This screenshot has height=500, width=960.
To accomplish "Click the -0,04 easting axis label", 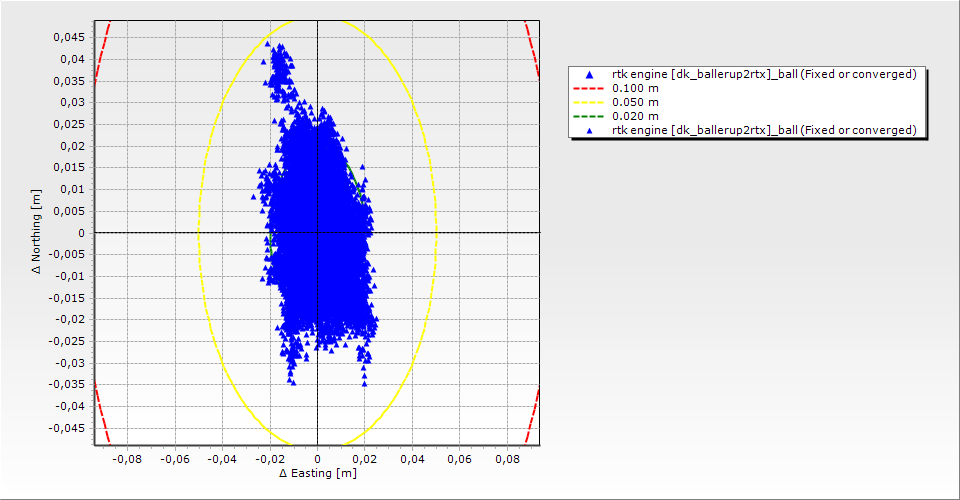I will [222, 459].
